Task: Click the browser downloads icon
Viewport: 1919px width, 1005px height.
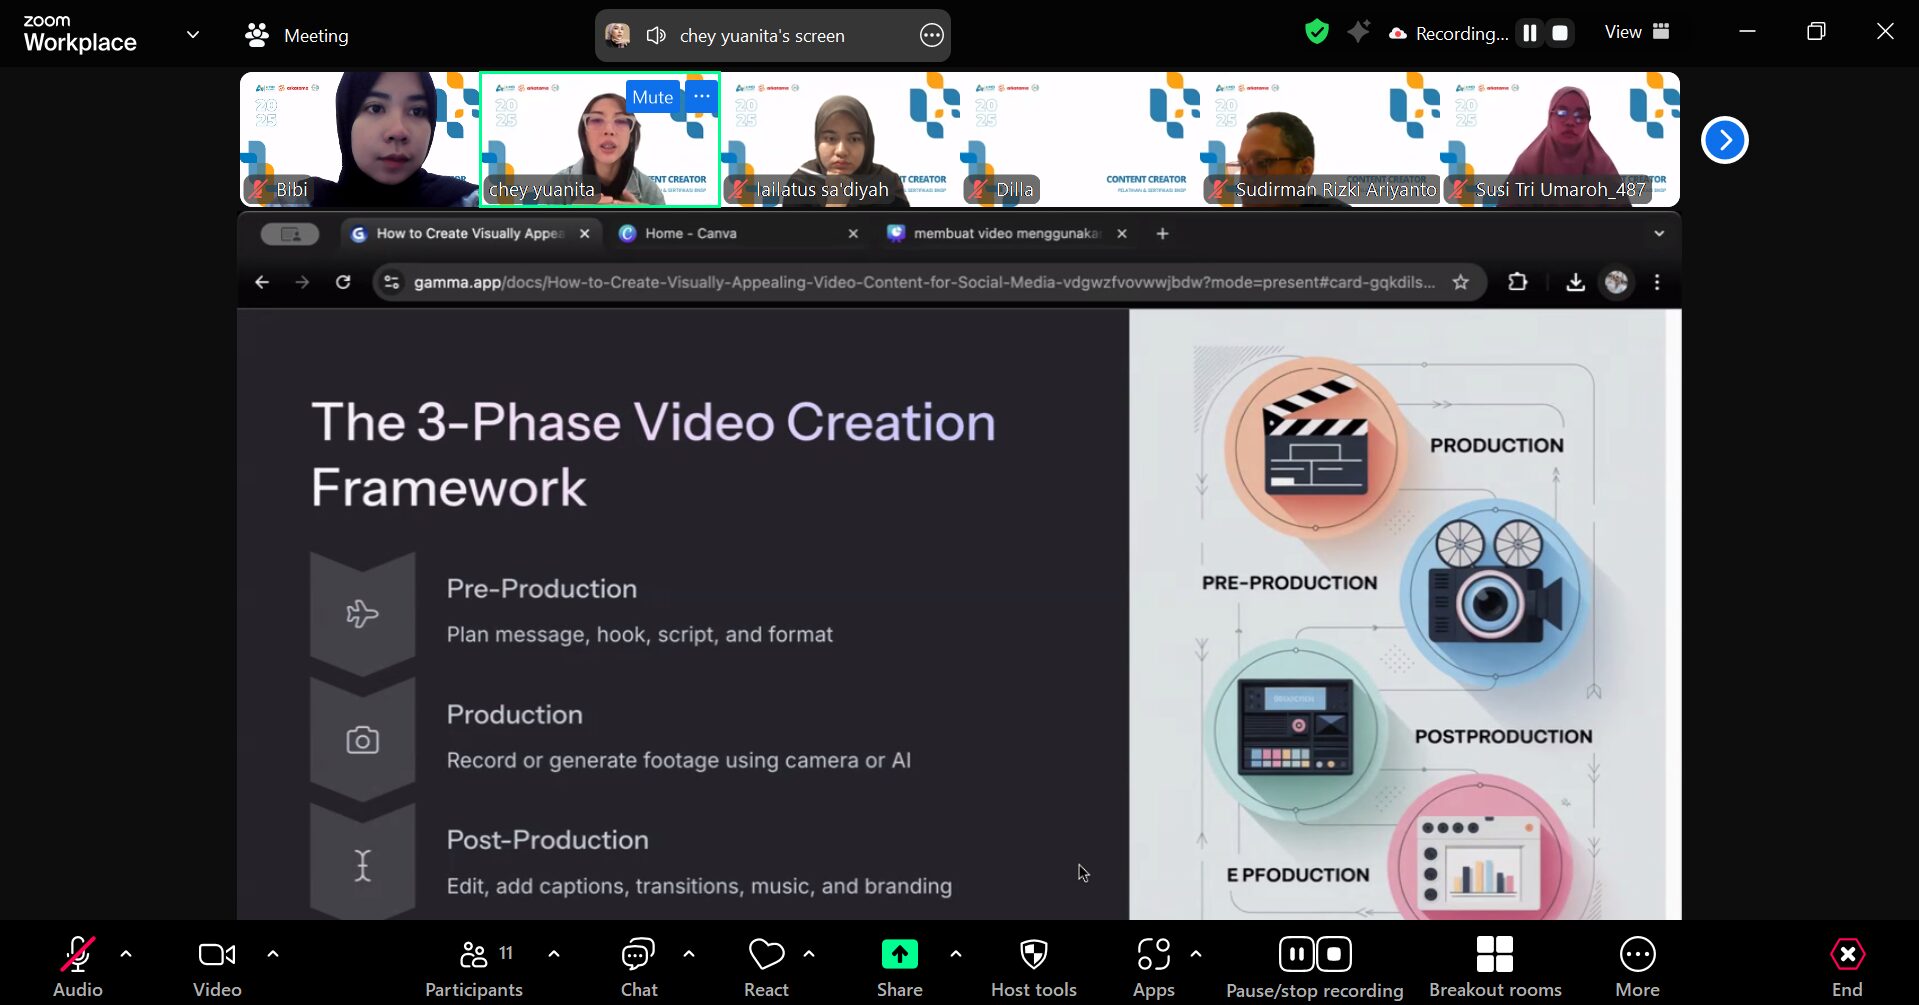Action: pos(1575,283)
